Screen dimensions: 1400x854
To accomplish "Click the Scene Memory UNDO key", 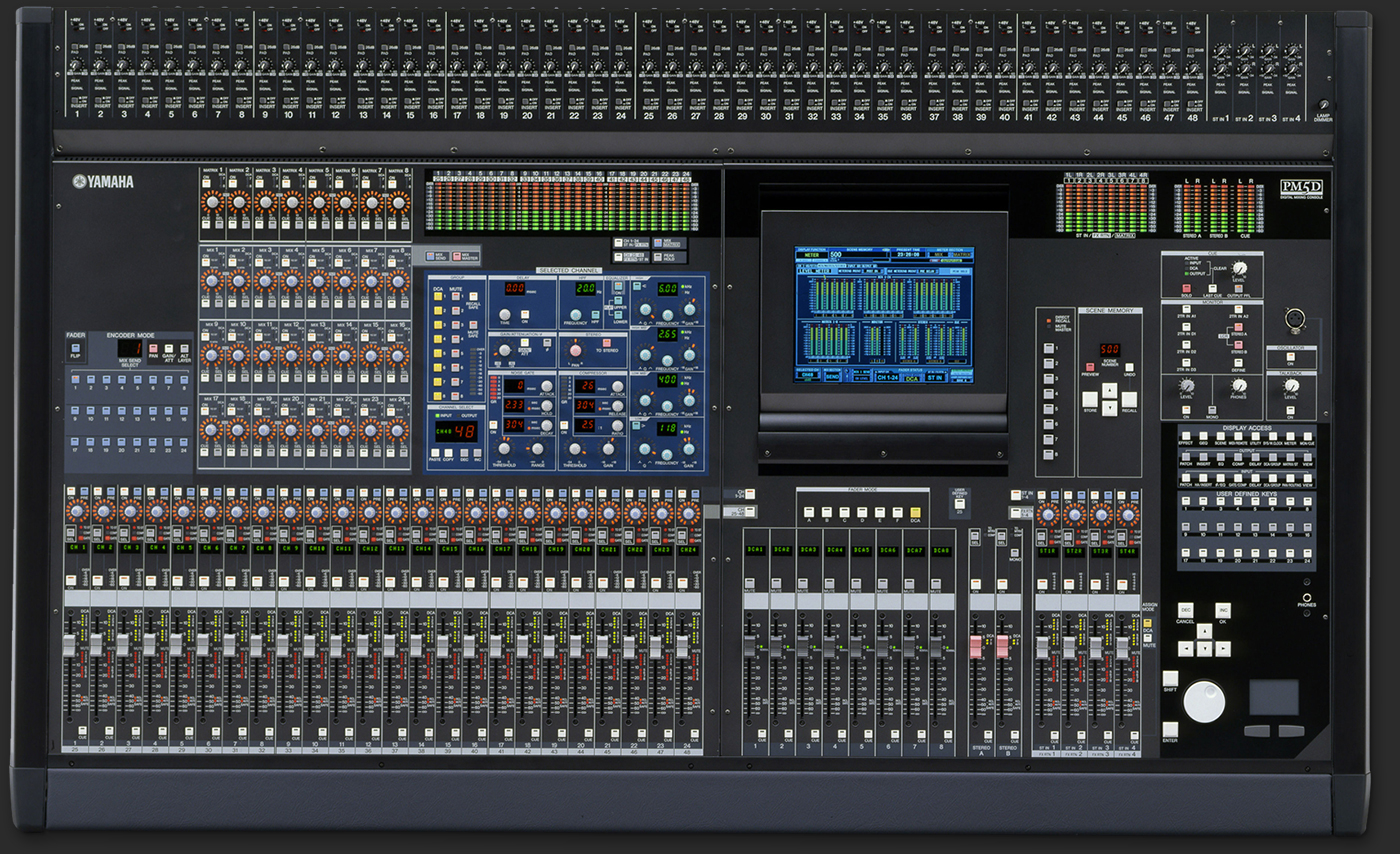I will 1129,367.
